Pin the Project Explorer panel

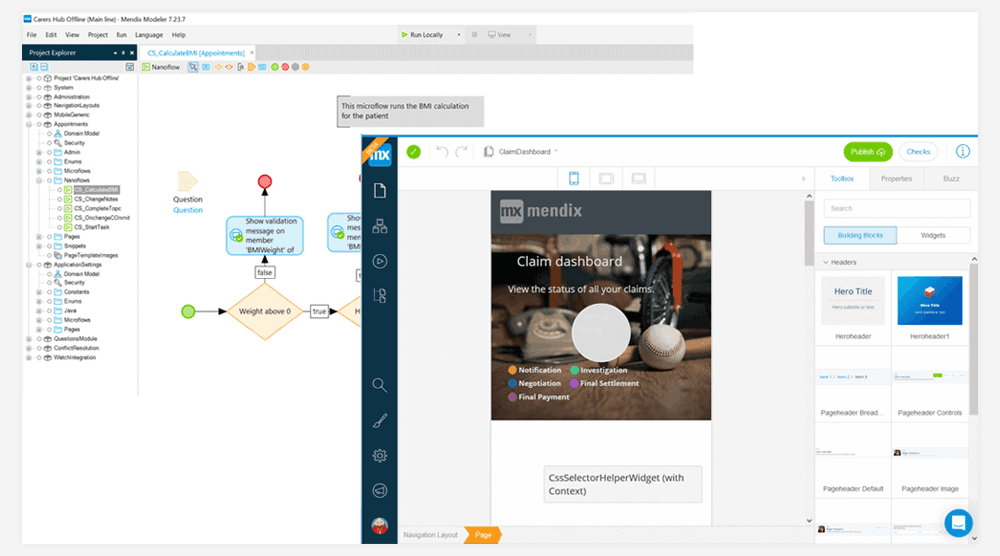click(x=123, y=53)
